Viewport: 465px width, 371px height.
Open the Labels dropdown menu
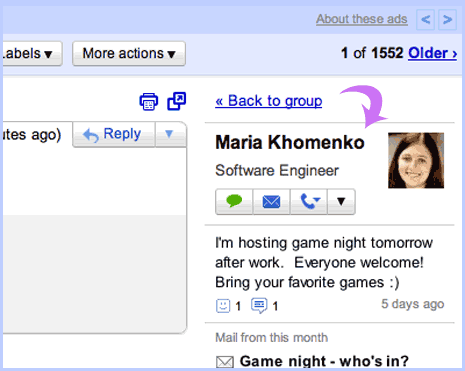(x=32, y=53)
